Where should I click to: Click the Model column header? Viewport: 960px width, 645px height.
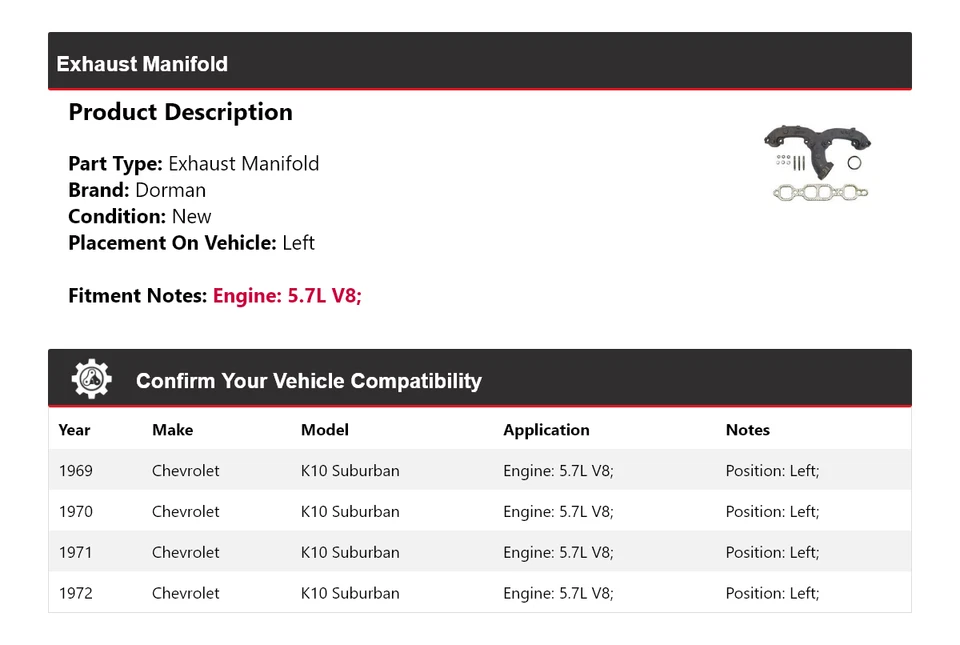[x=324, y=430]
